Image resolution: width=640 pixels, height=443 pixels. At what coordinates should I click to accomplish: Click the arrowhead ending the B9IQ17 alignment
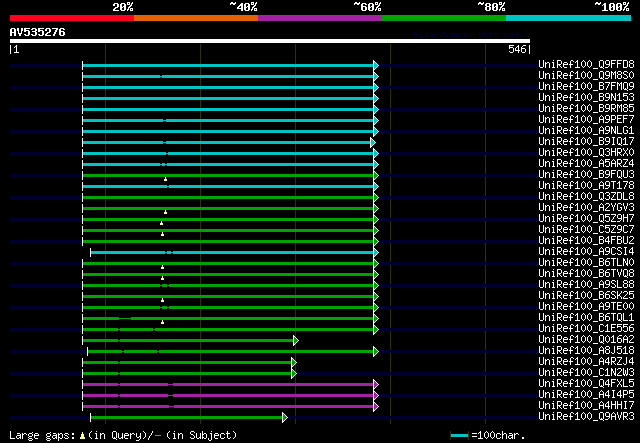(373, 142)
